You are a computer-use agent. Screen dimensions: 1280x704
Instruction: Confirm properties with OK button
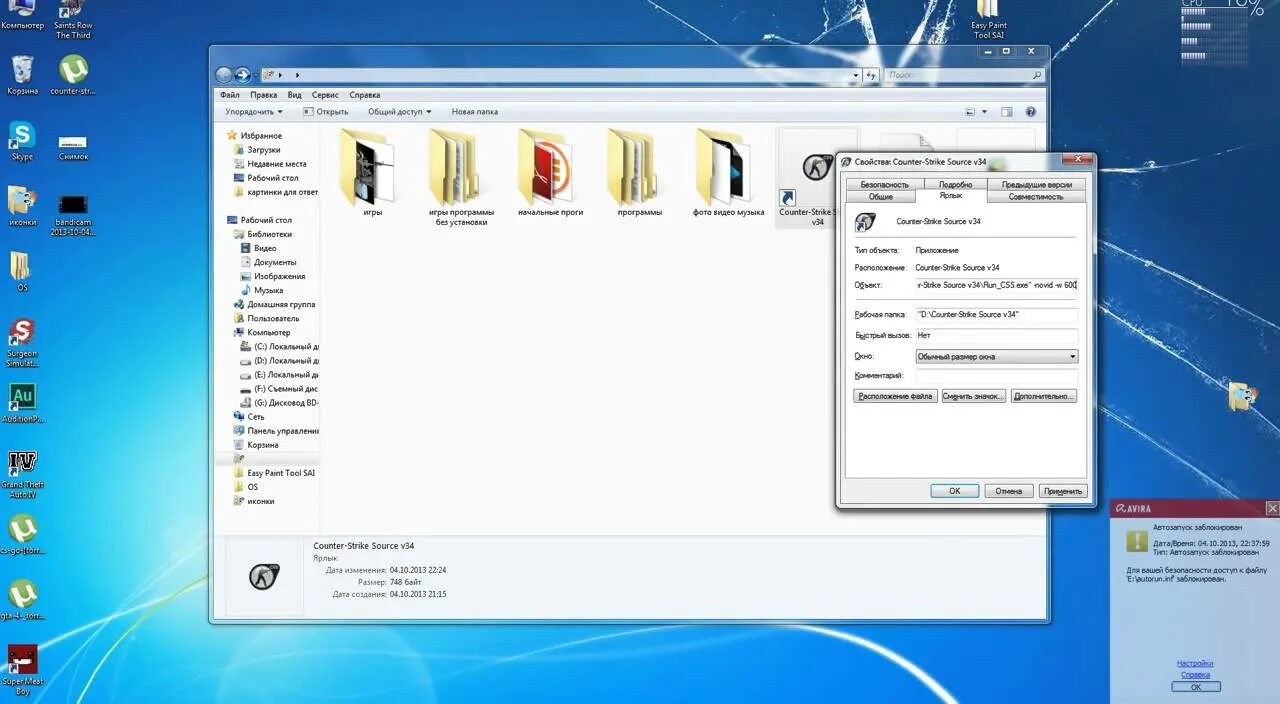tap(954, 491)
